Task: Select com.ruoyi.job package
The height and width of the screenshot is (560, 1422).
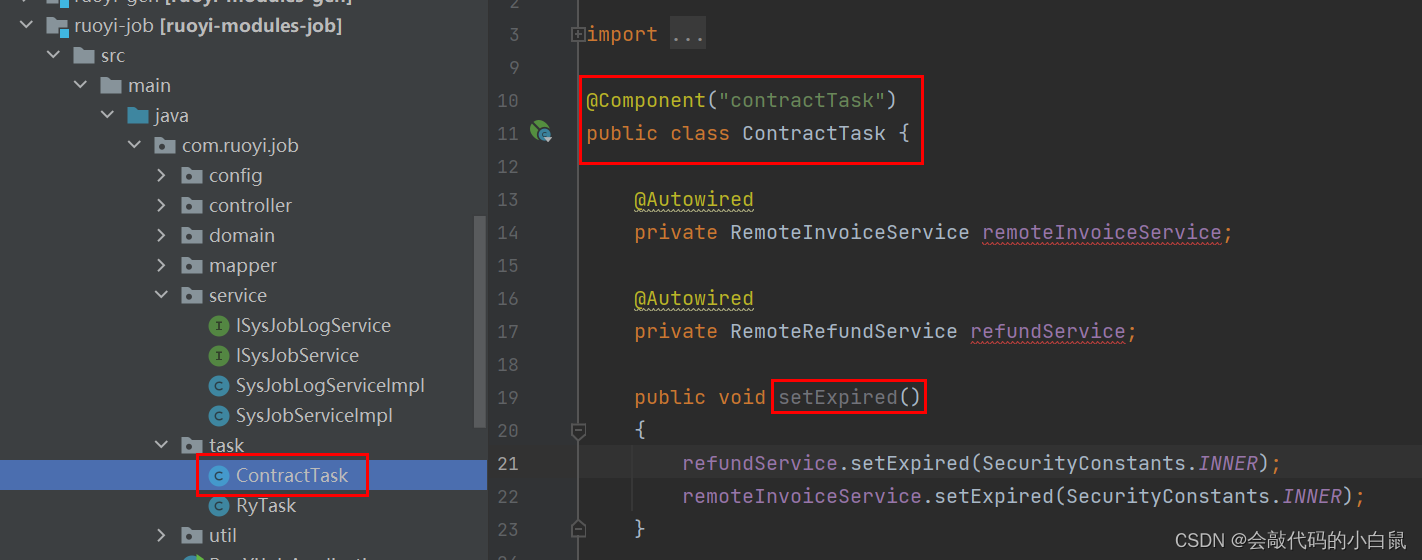Action: [240, 146]
